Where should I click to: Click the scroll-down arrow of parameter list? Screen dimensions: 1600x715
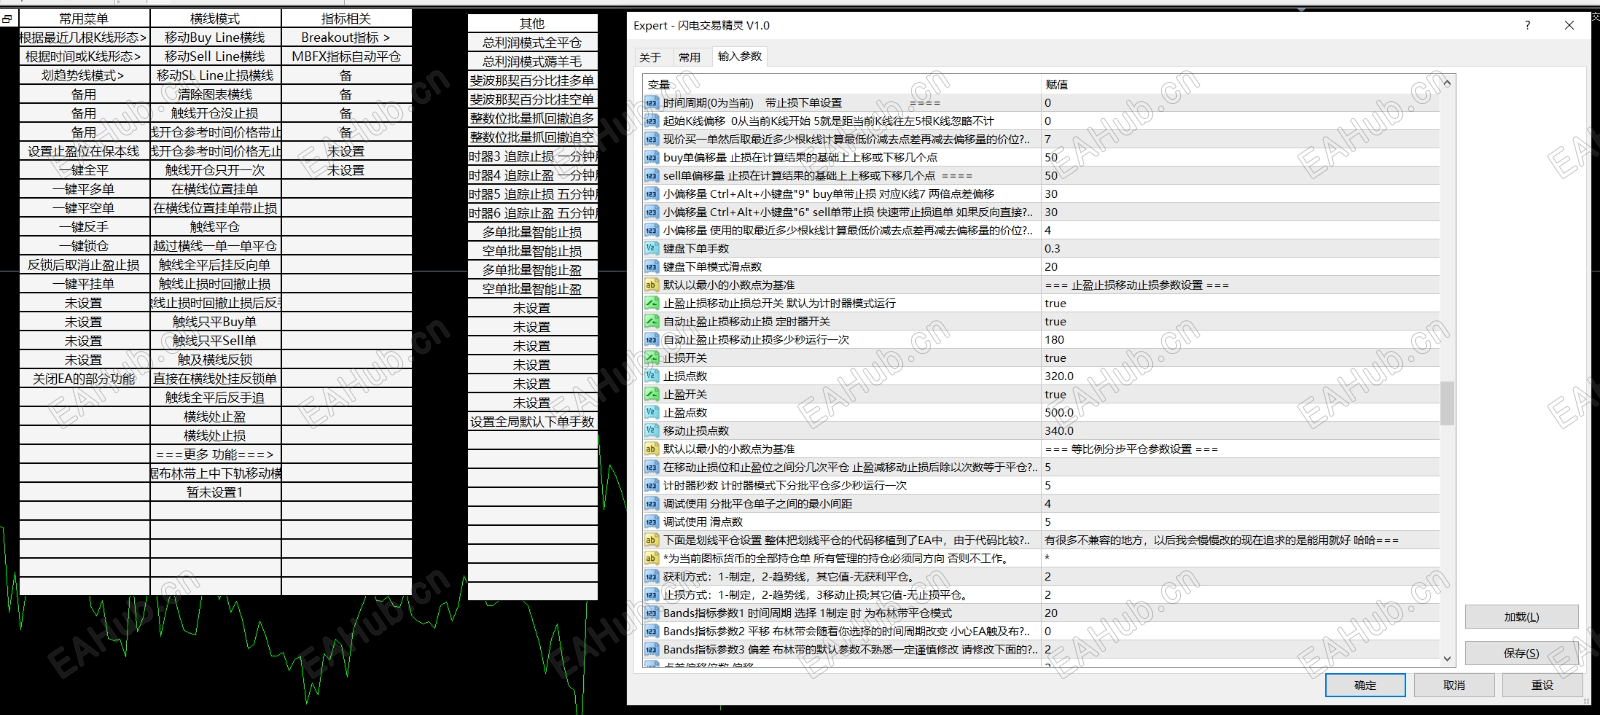tap(1447, 659)
